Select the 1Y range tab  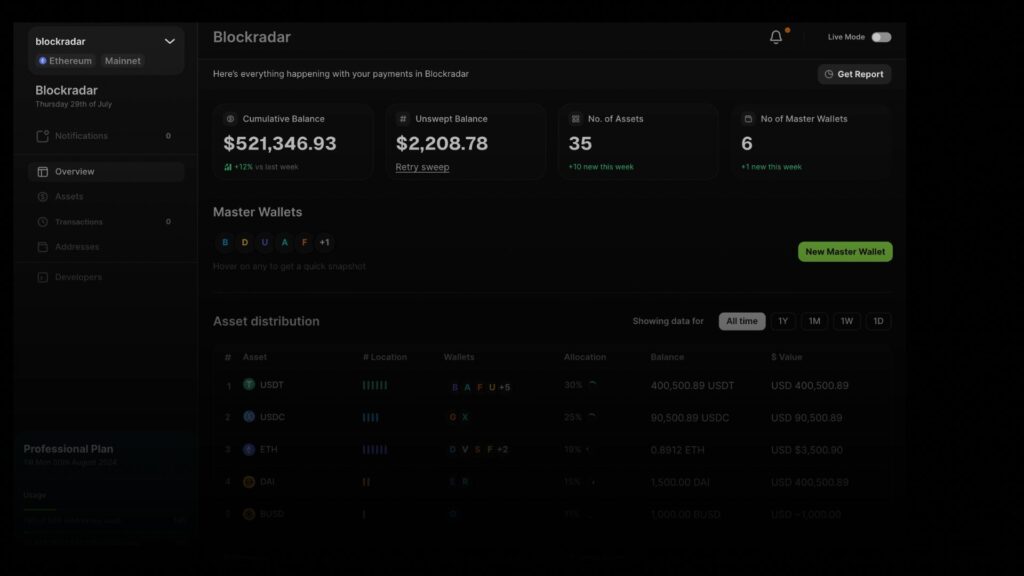783,321
